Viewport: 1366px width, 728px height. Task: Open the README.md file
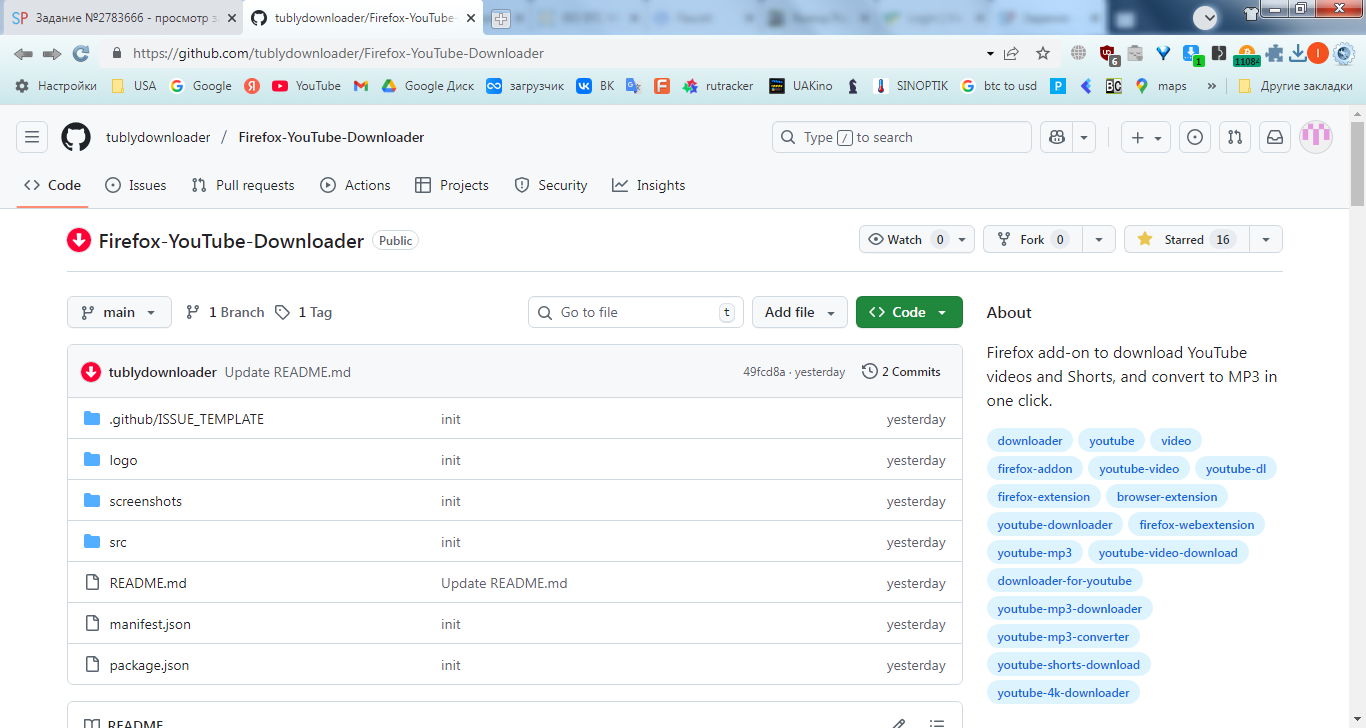pyautogui.click(x=148, y=583)
